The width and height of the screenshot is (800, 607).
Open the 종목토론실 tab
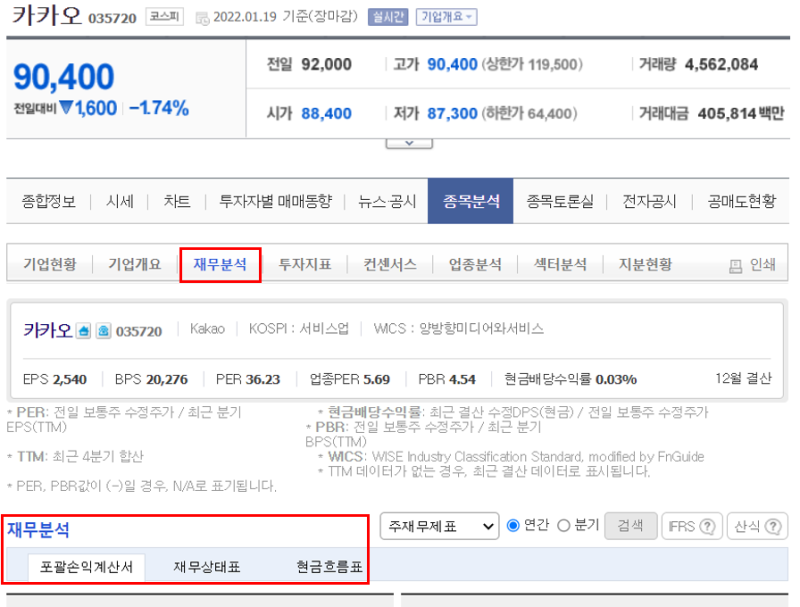tap(560, 201)
